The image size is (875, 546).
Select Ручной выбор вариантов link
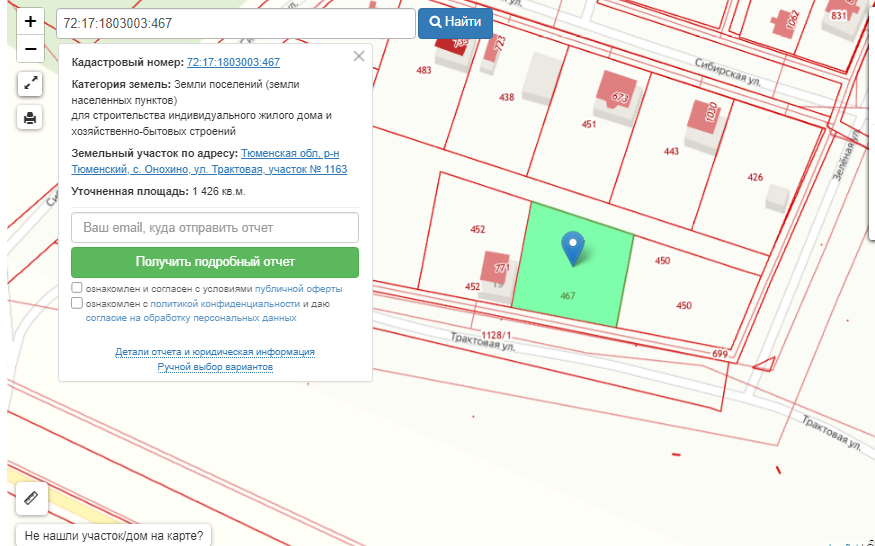(215, 367)
